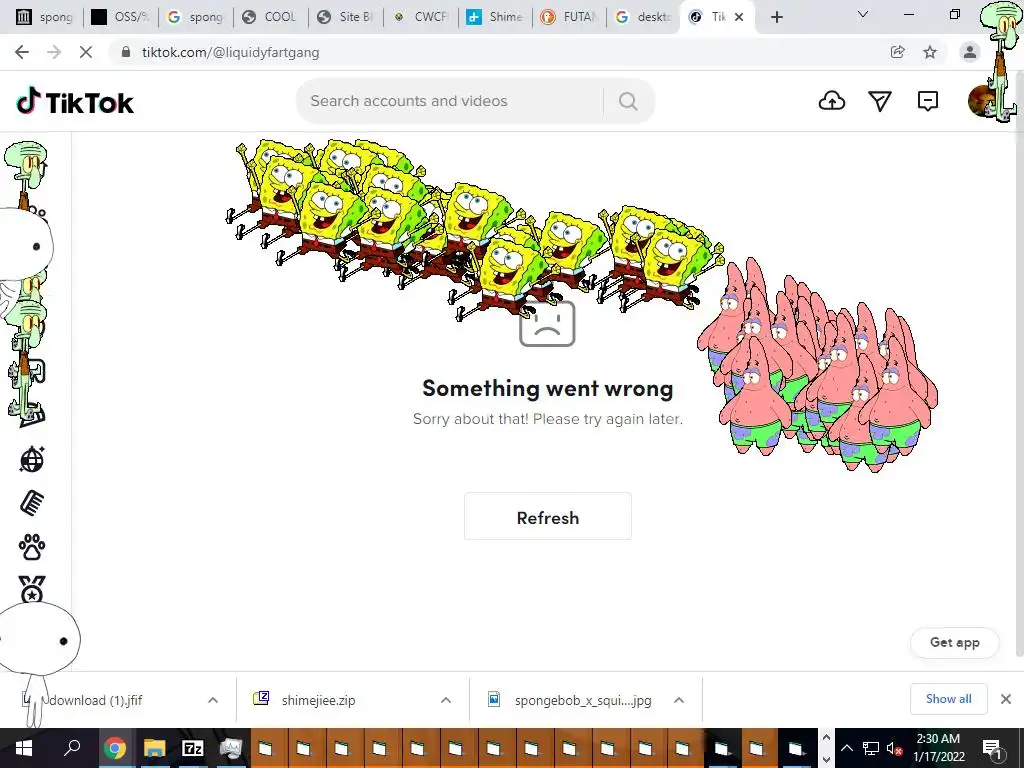Open downloaded download (1).jfif file

pos(95,700)
